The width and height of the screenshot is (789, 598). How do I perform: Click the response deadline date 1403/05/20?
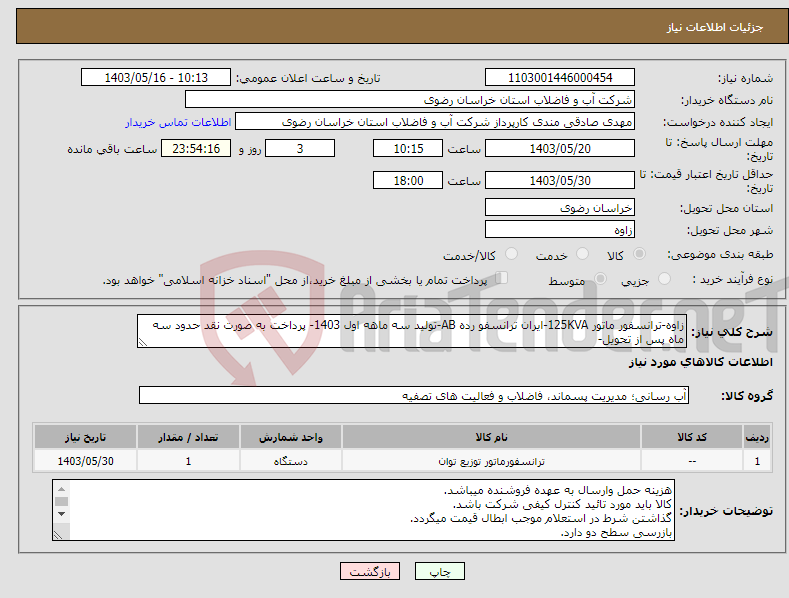click(560, 148)
